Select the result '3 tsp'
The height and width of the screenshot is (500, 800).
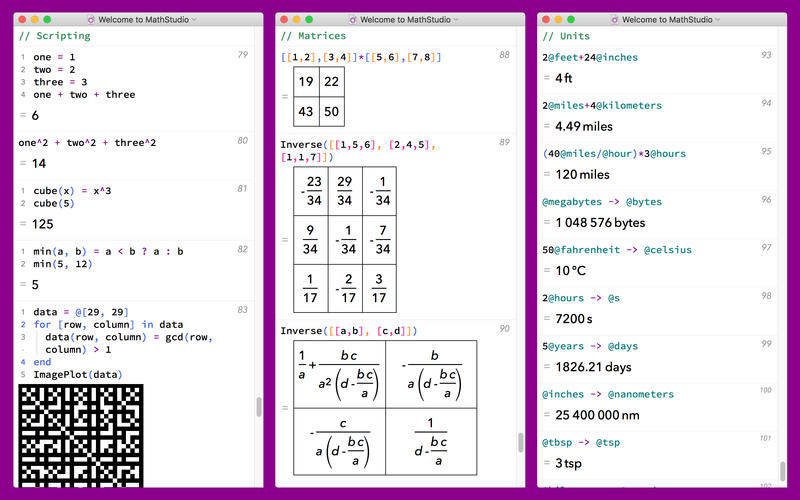pos(568,463)
